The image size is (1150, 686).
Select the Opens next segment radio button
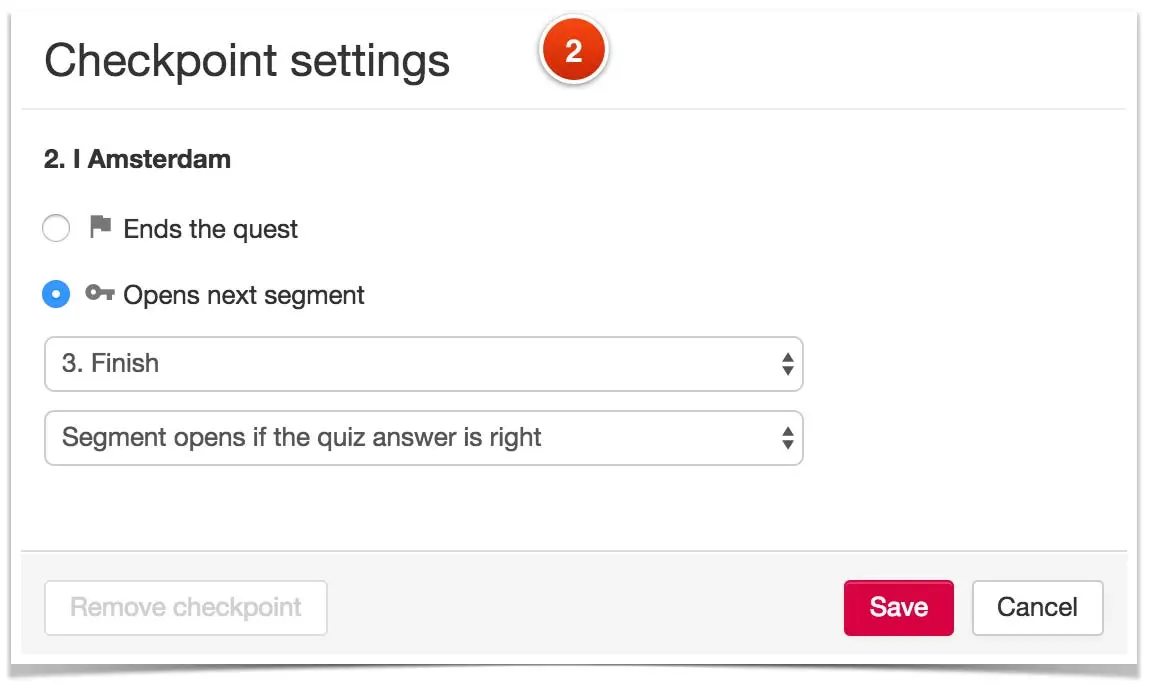(x=56, y=294)
